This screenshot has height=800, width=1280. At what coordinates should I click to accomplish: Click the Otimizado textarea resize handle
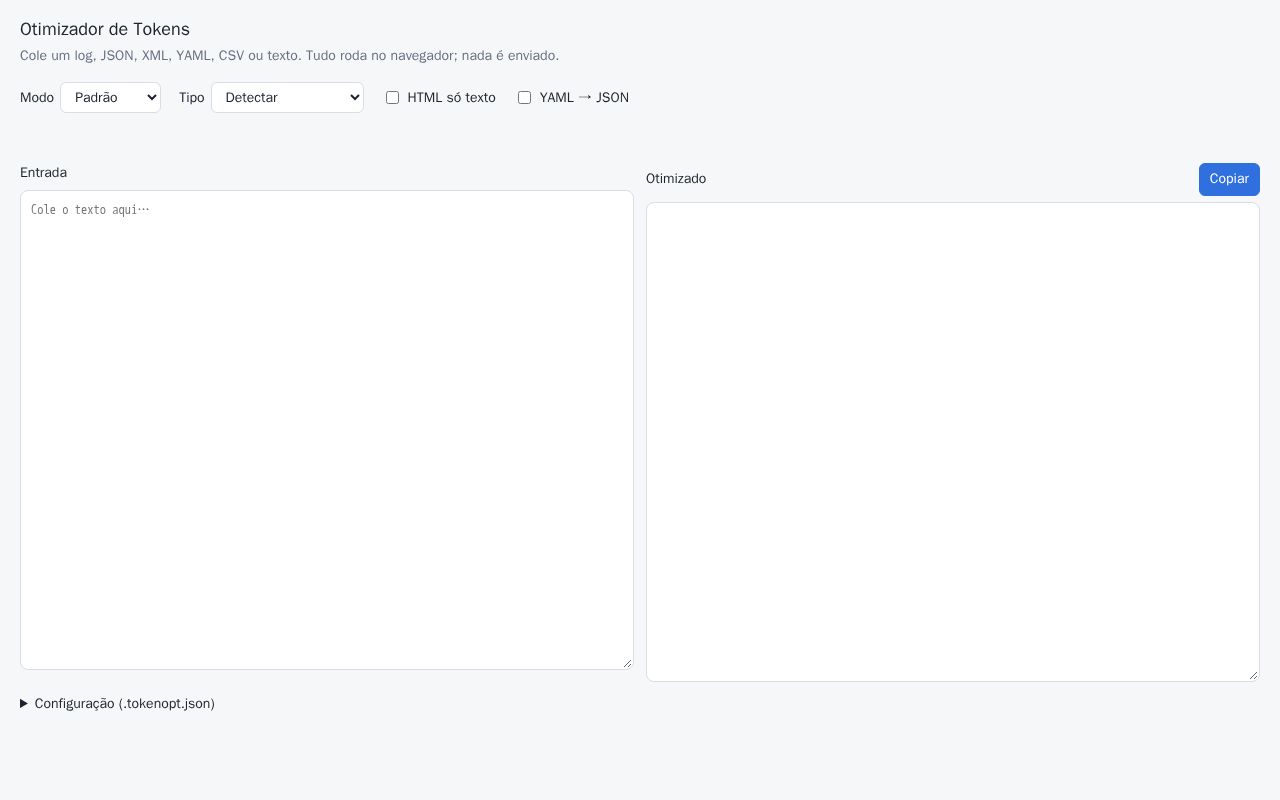(x=1253, y=675)
